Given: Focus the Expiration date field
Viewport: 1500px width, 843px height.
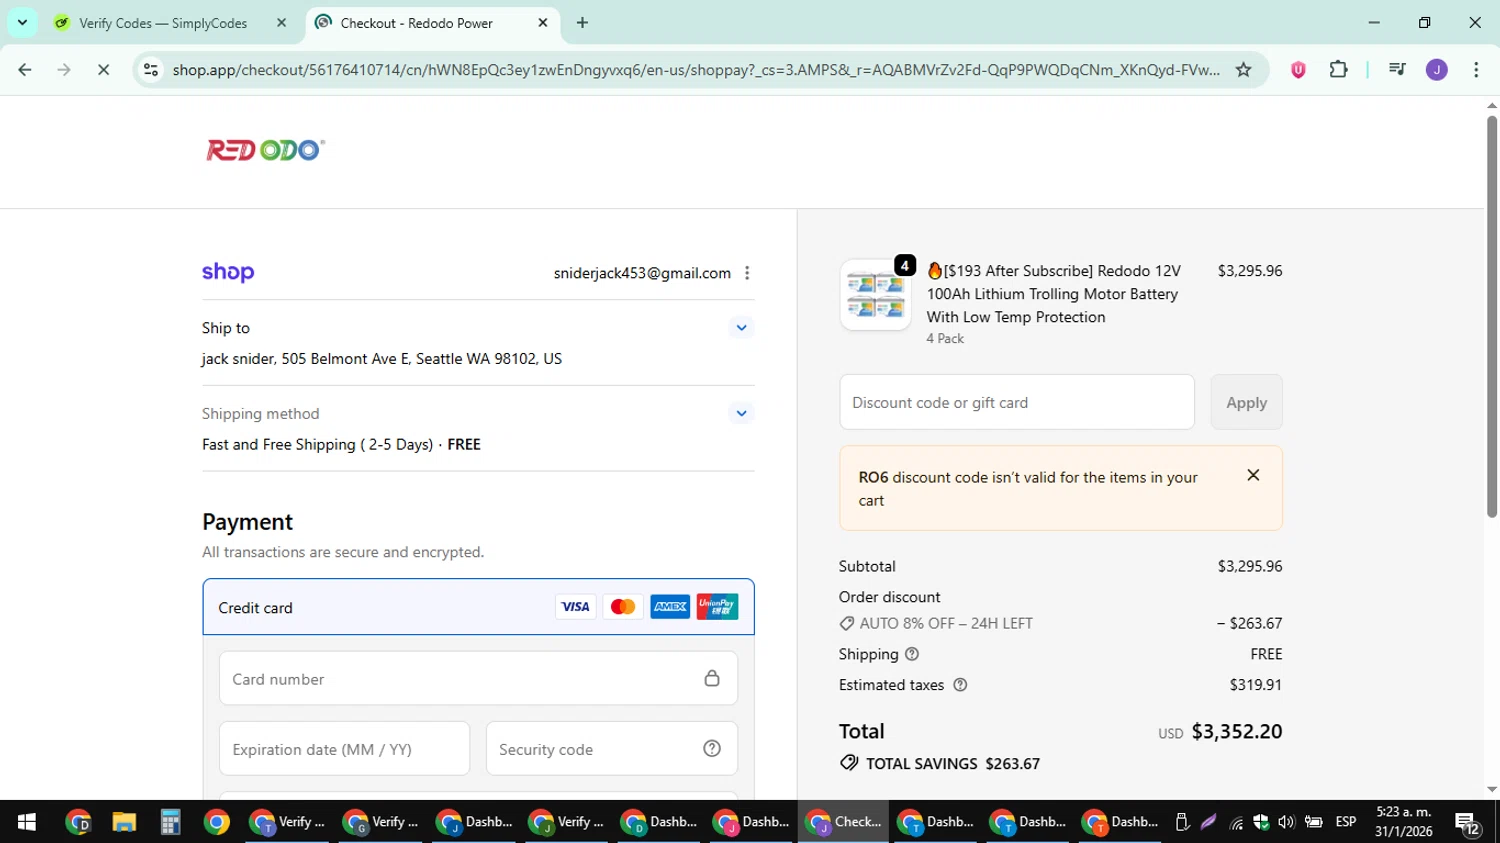Looking at the screenshot, I should click(x=344, y=749).
